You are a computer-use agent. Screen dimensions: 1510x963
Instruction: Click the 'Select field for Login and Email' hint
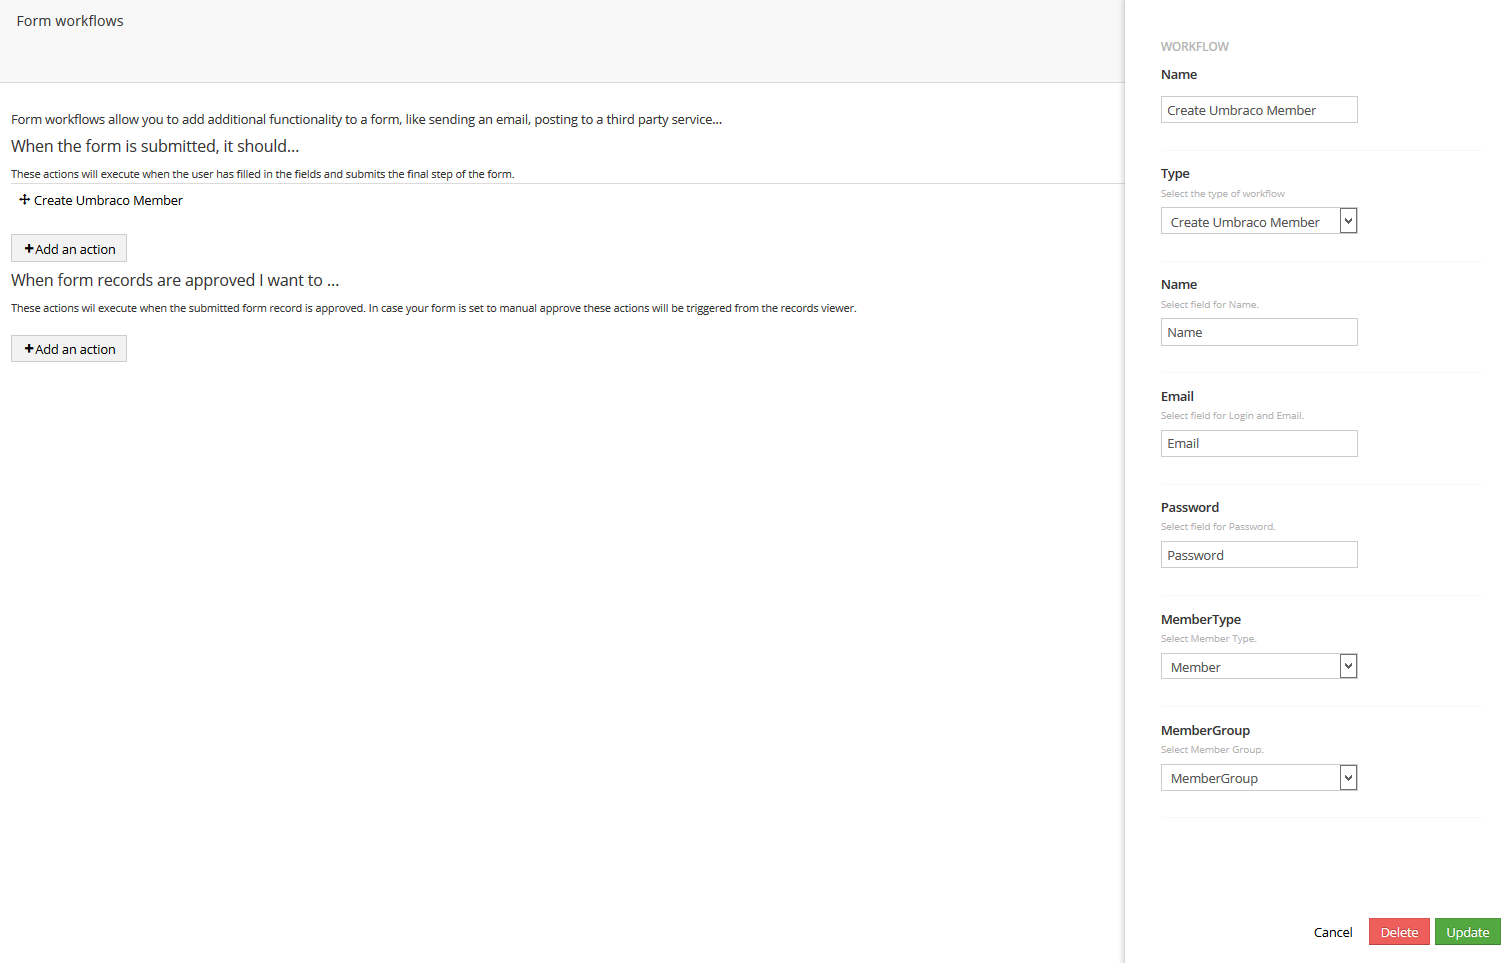click(1232, 416)
